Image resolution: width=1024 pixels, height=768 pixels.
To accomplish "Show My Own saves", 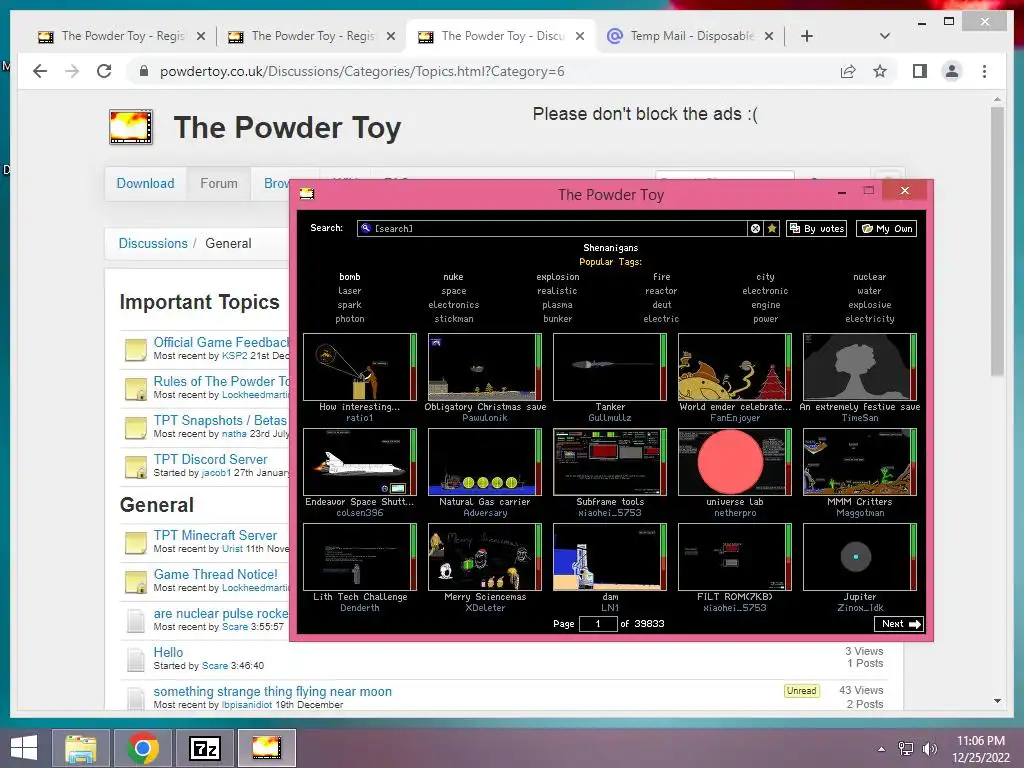I will click(887, 229).
